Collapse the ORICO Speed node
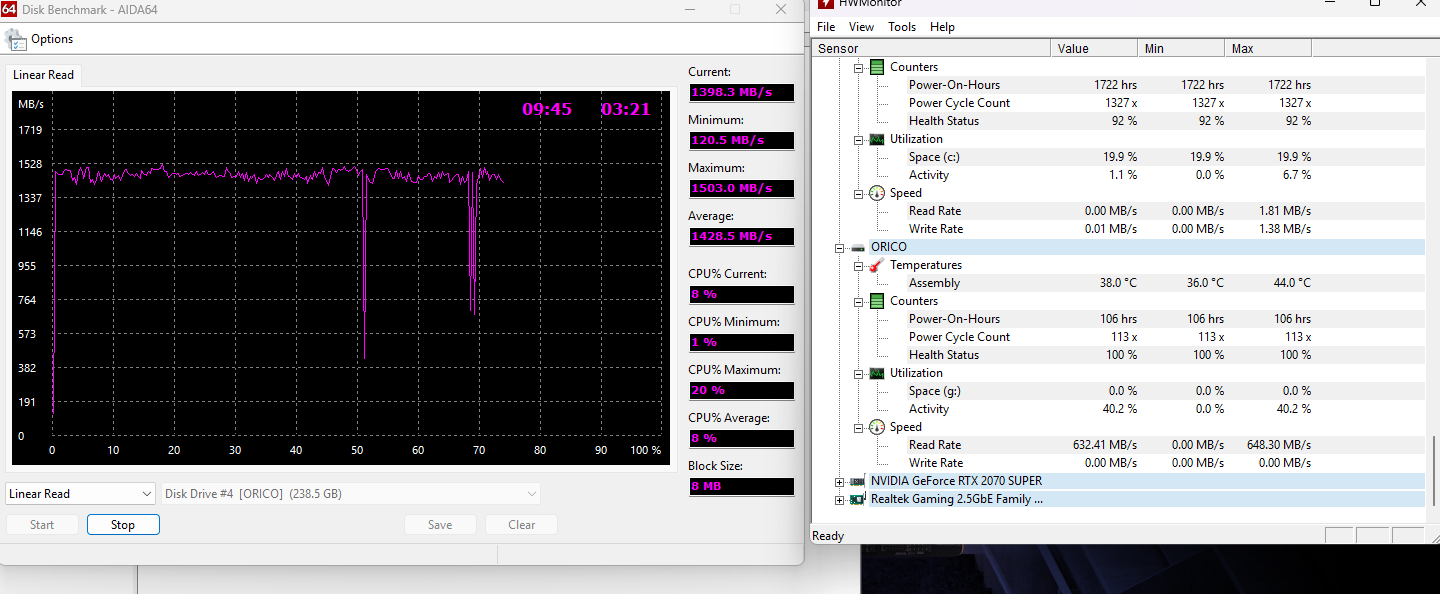 pos(858,427)
